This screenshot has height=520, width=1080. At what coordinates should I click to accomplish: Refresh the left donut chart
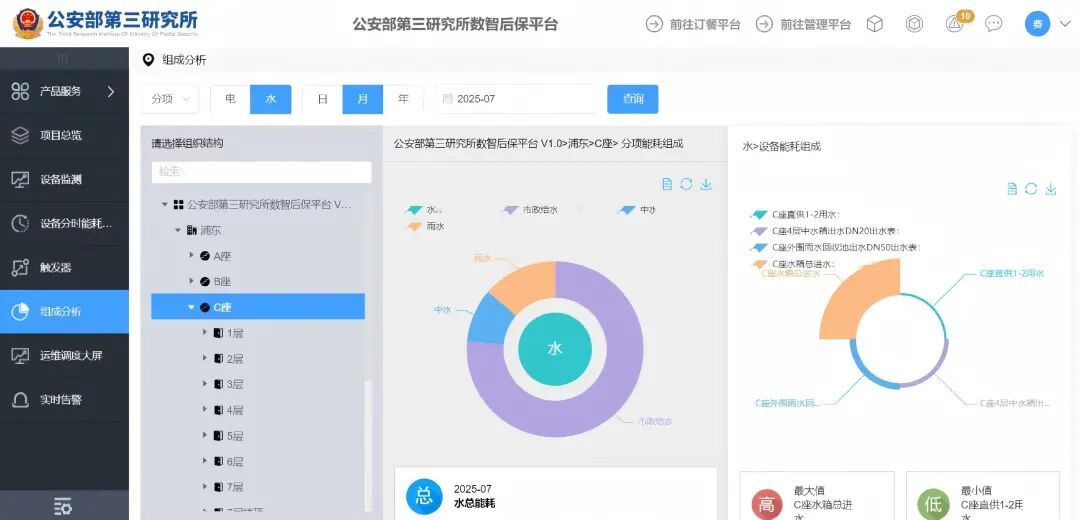[x=686, y=184]
